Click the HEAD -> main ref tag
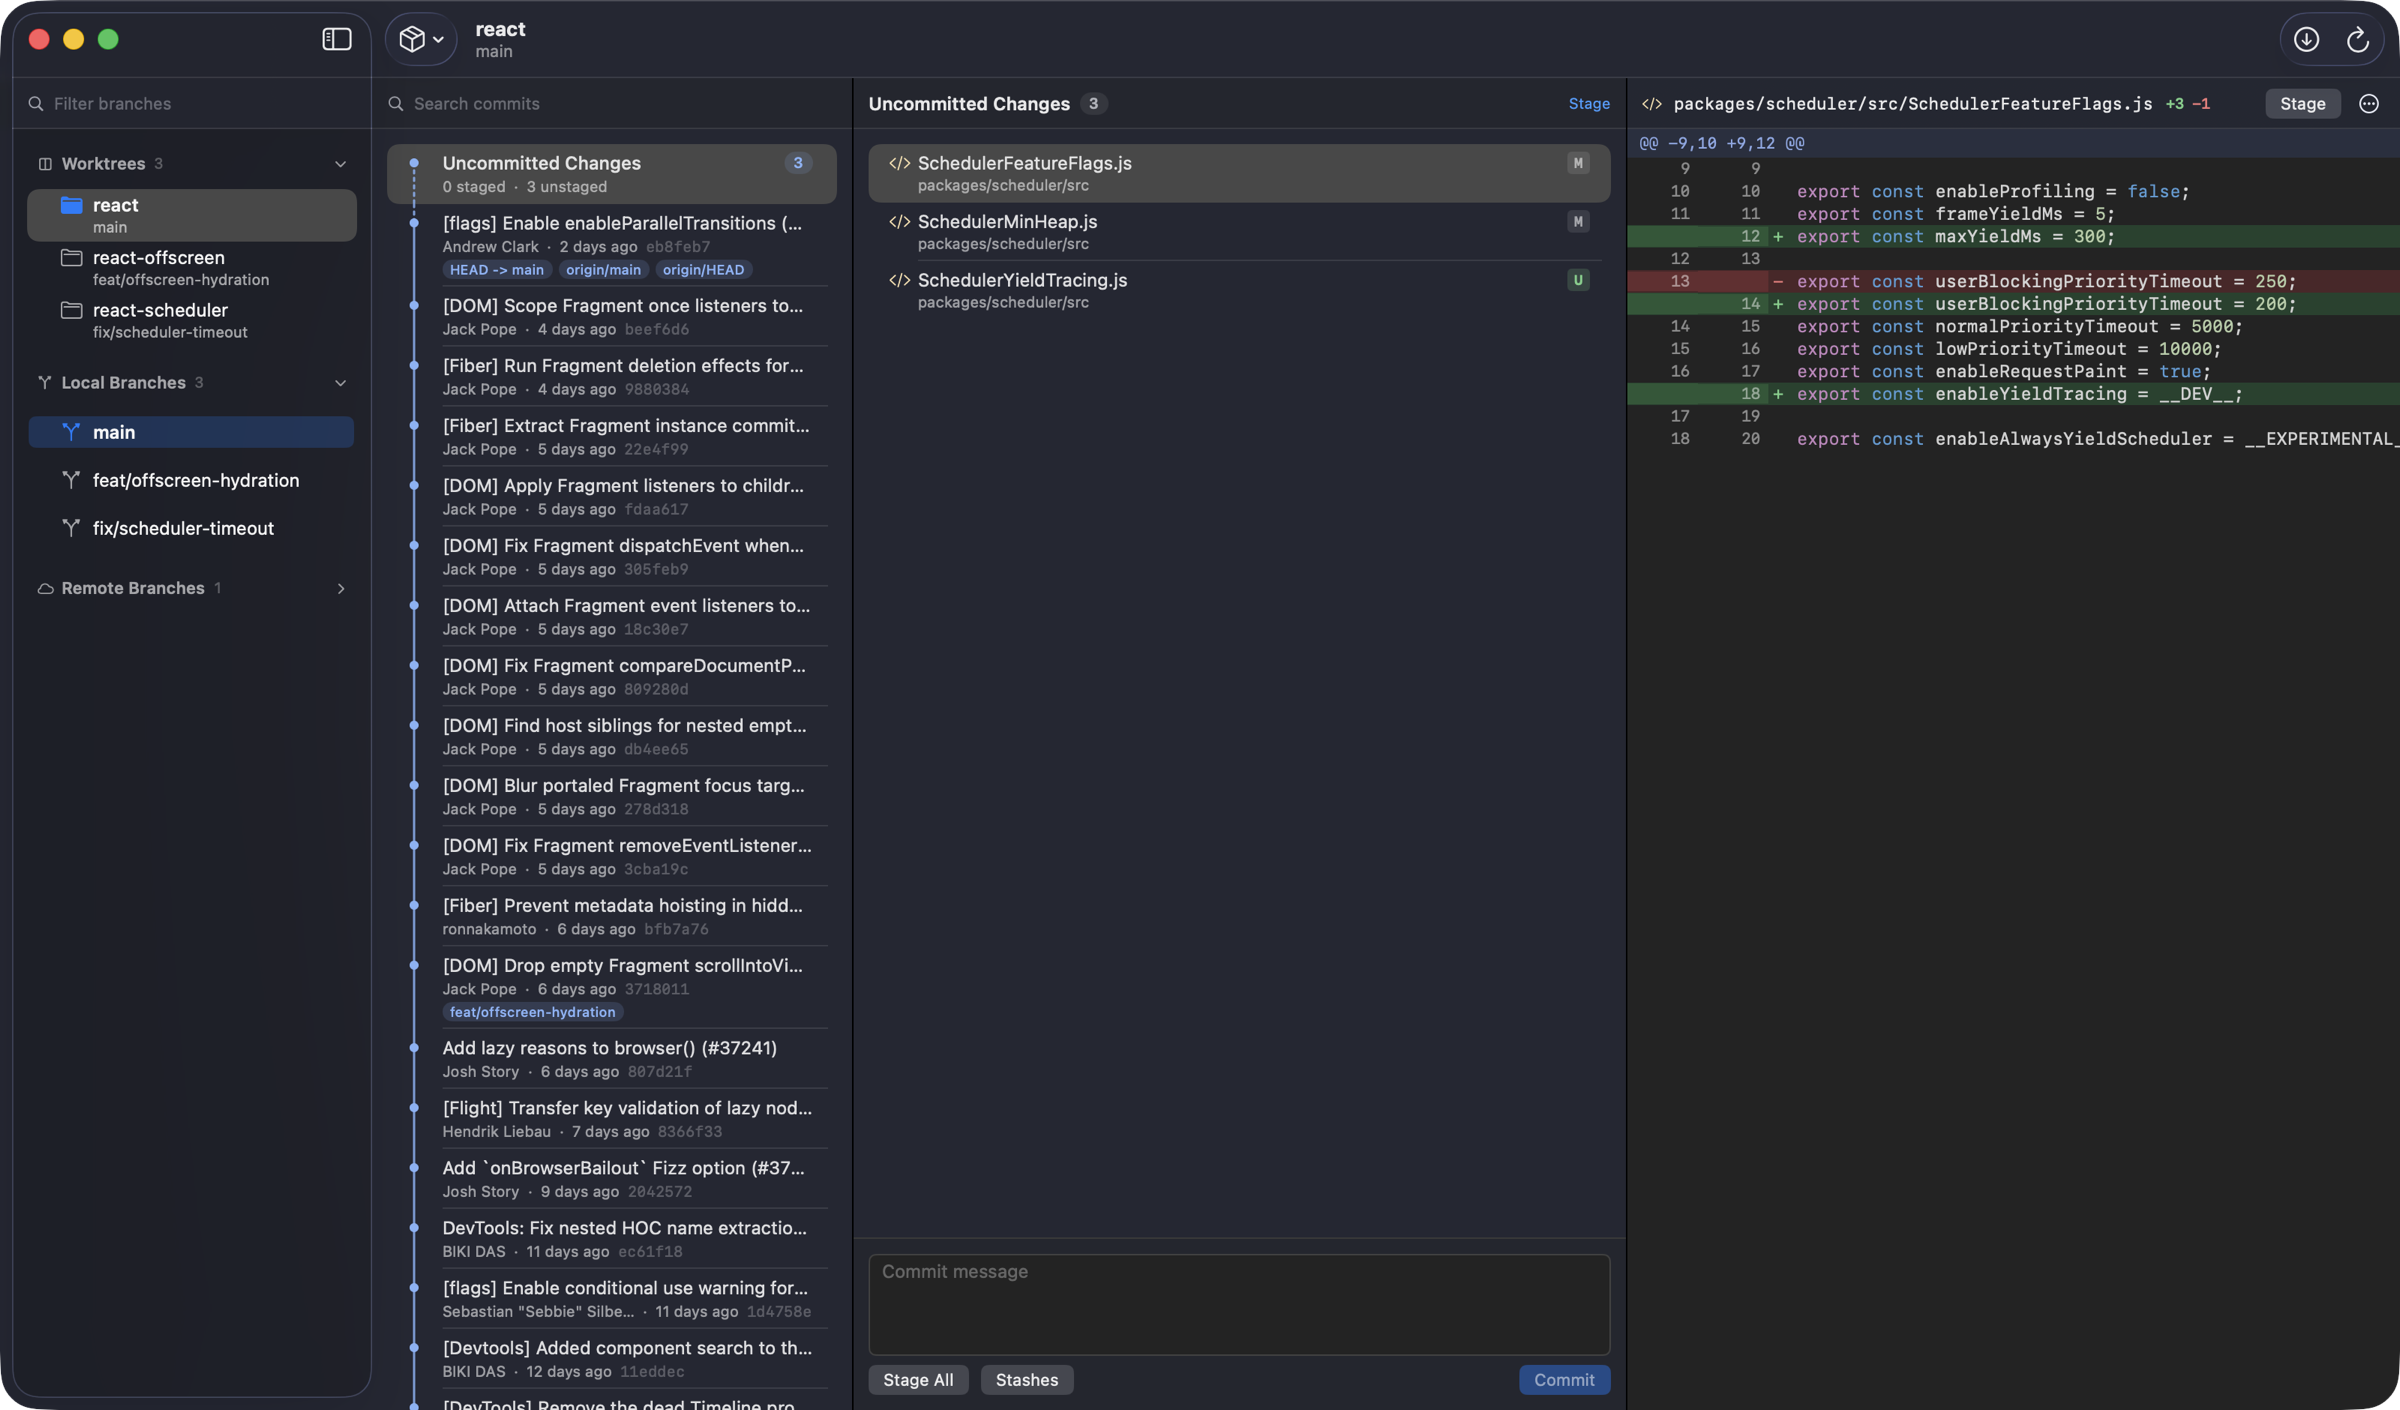Image resolution: width=2400 pixels, height=1410 pixels. pyautogui.click(x=497, y=270)
